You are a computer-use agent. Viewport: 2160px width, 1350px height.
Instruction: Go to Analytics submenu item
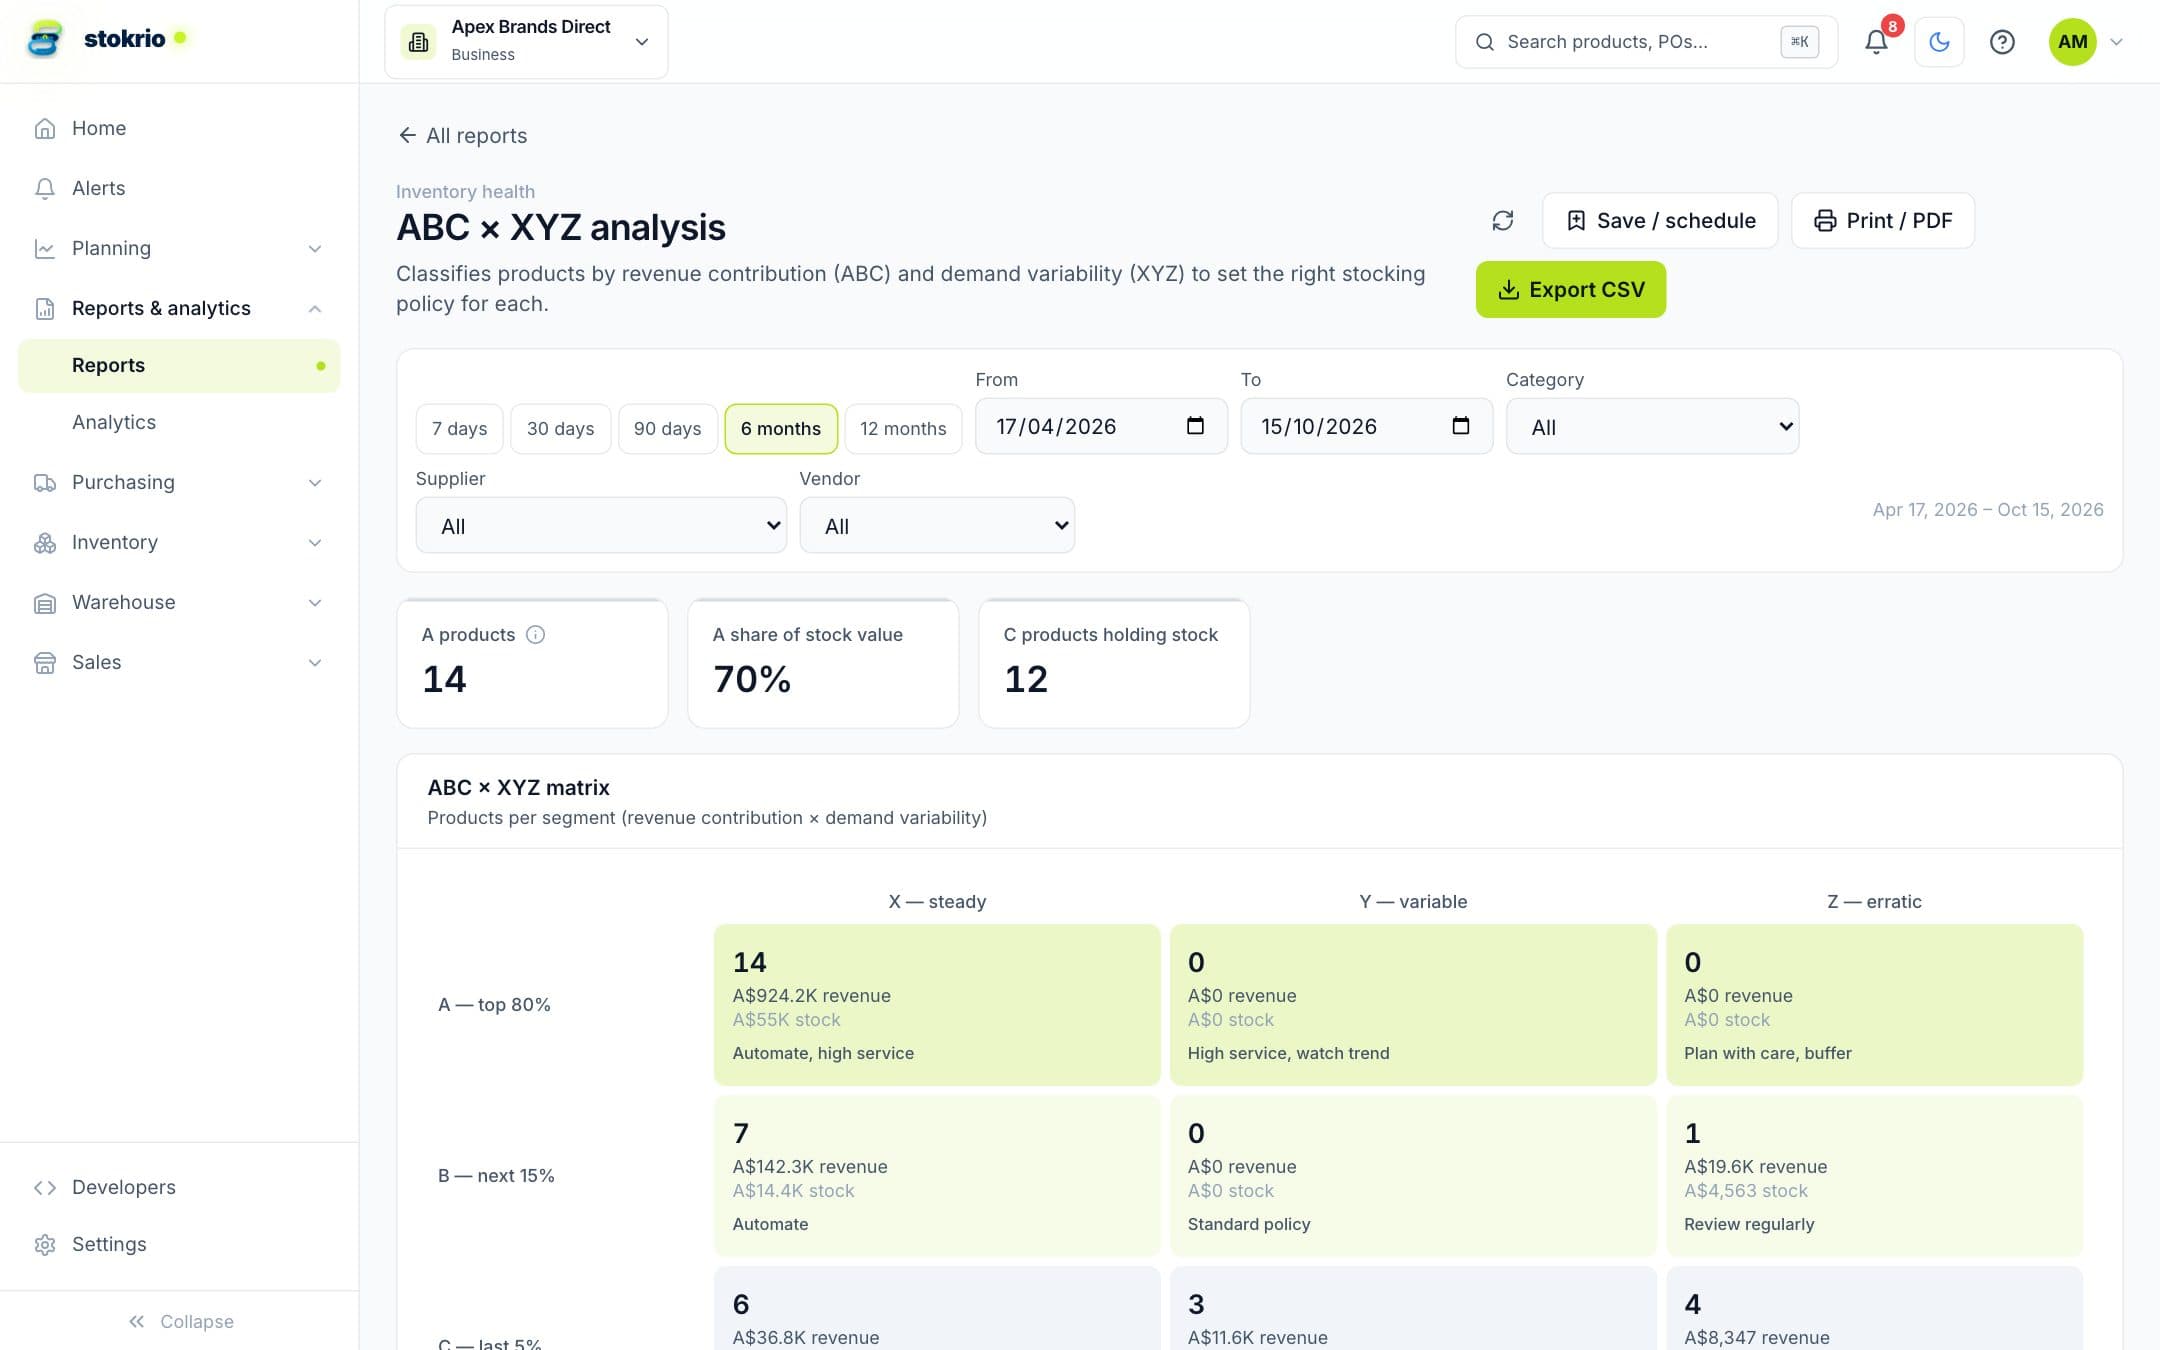[x=179, y=422]
